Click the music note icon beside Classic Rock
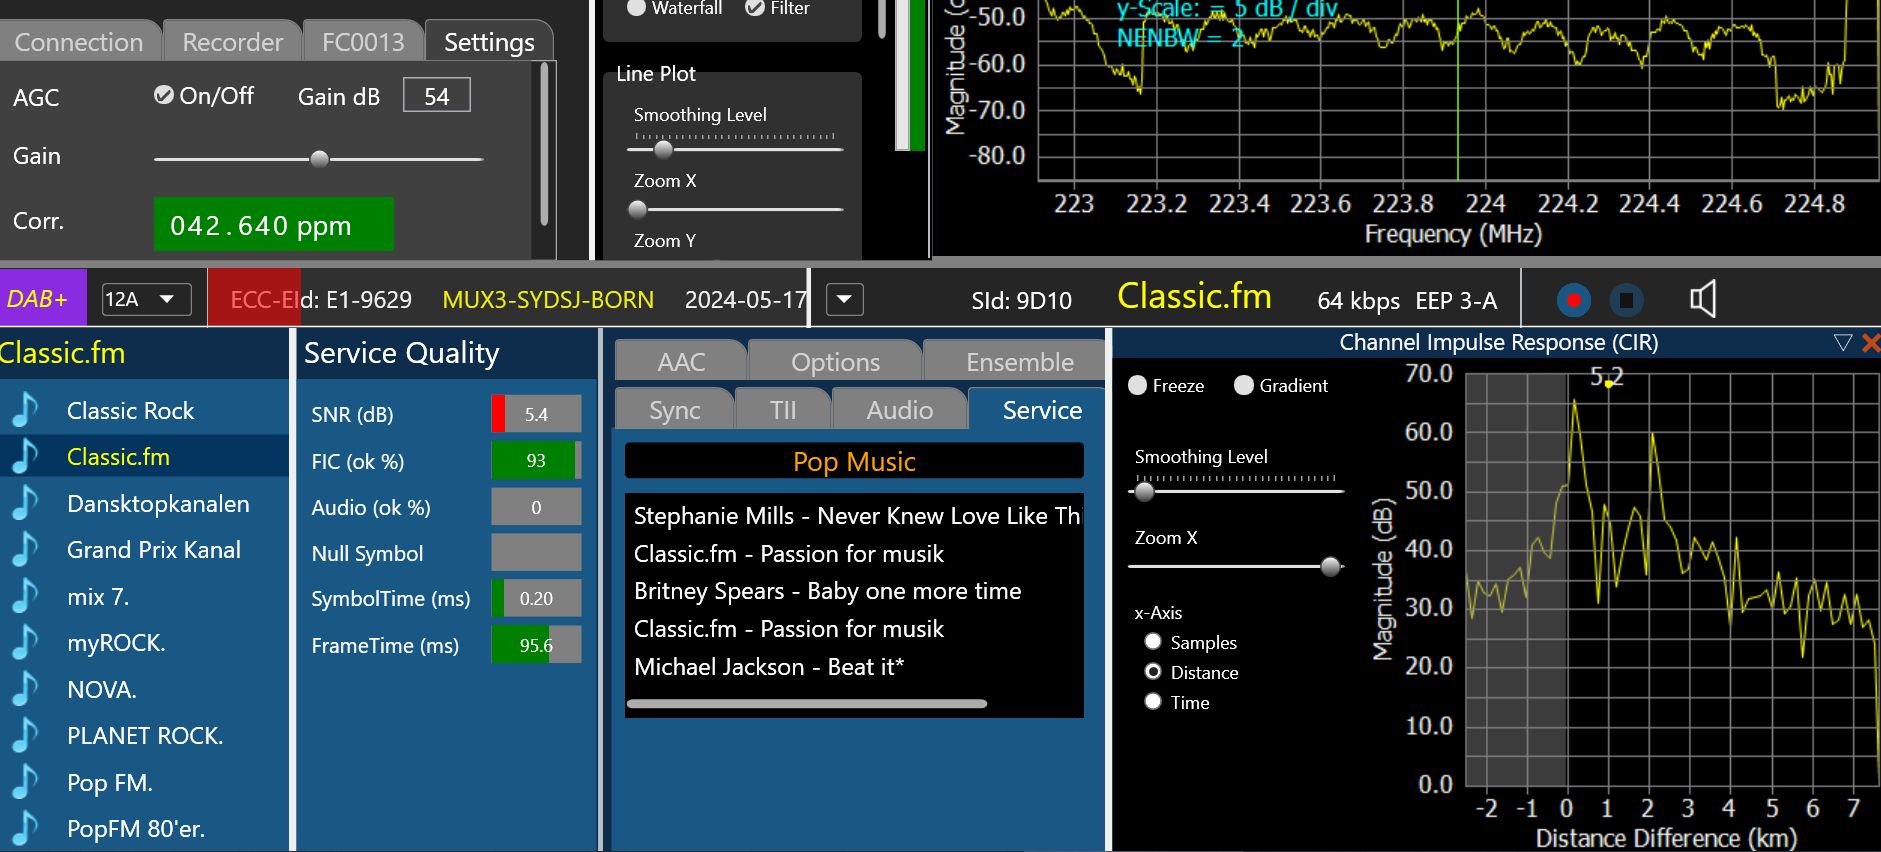Image resolution: width=1881 pixels, height=852 pixels. click(25, 410)
